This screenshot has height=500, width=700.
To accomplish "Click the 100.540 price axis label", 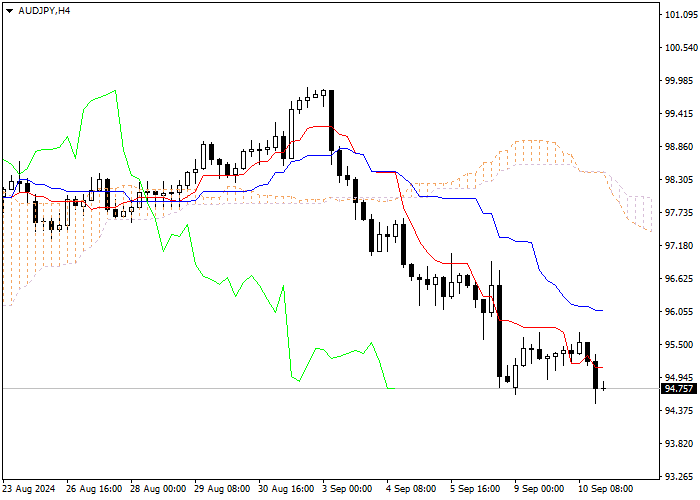I will pos(681,48).
